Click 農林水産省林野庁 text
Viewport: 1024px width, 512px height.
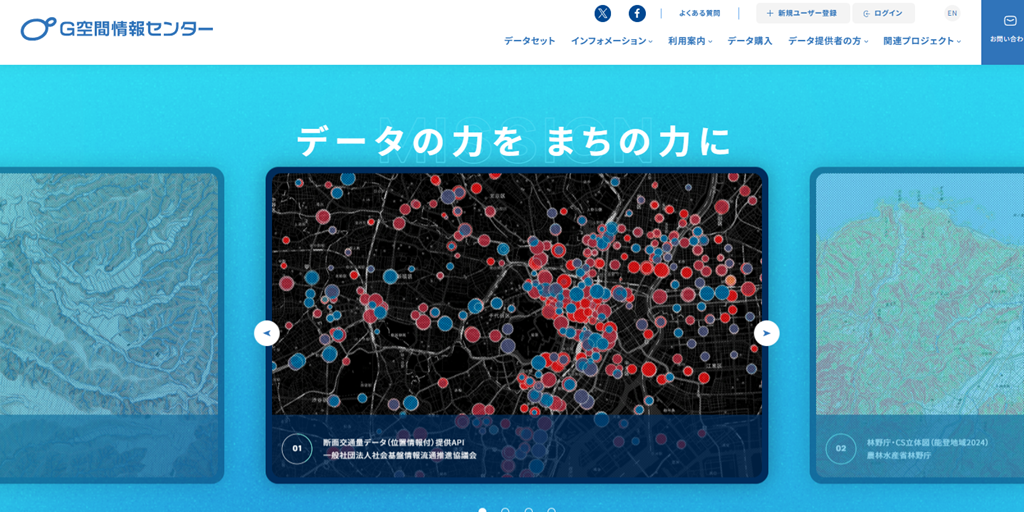pos(897,455)
